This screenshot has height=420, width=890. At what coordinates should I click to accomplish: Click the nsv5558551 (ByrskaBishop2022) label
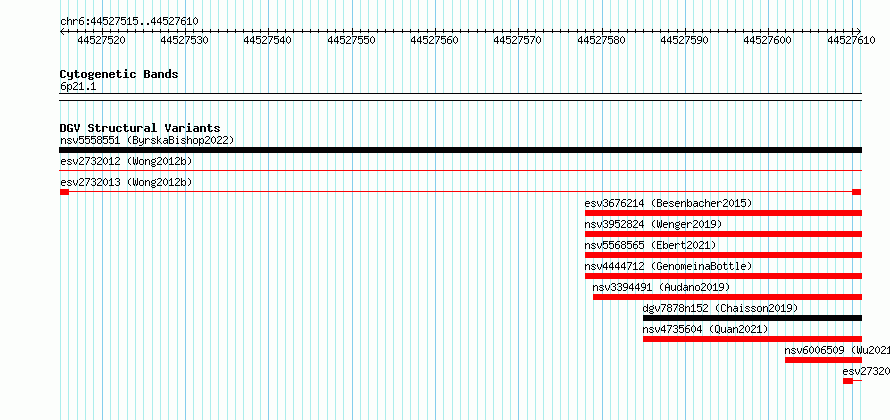pyautogui.click(x=147, y=140)
